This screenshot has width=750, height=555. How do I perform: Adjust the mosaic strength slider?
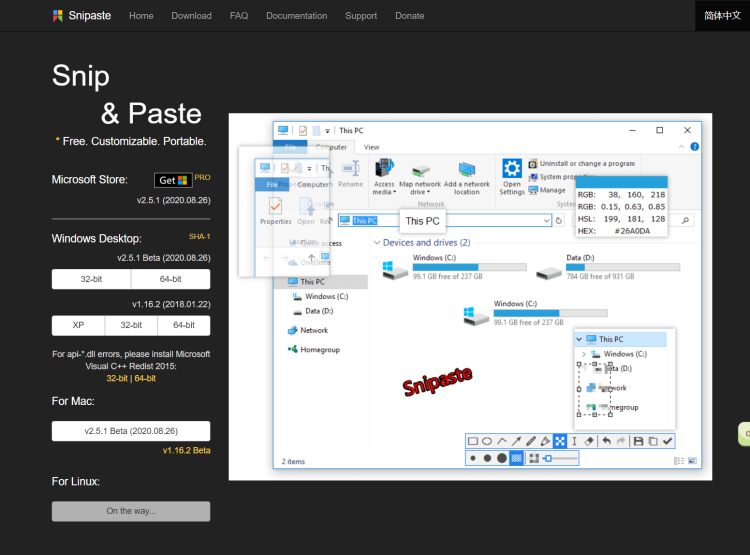(x=560, y=458)
